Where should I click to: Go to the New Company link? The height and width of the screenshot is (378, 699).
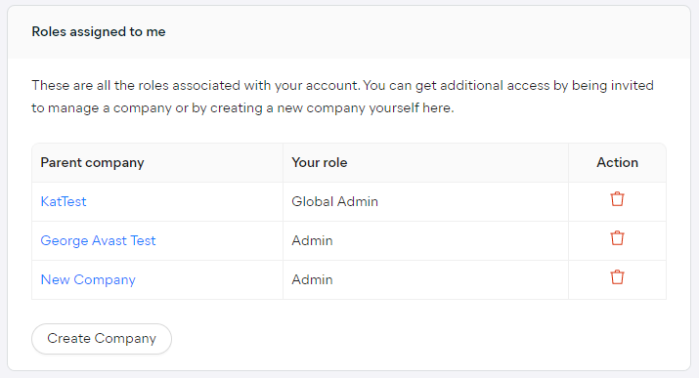click(88, 280)
